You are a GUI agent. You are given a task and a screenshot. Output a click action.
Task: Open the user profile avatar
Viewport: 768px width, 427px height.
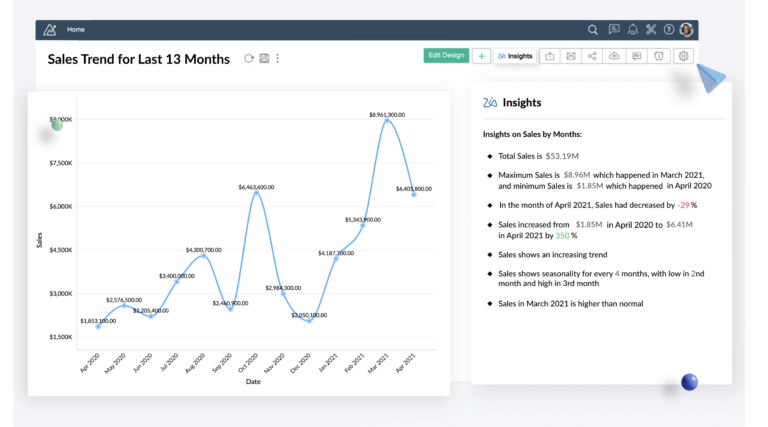coord(686,30)
